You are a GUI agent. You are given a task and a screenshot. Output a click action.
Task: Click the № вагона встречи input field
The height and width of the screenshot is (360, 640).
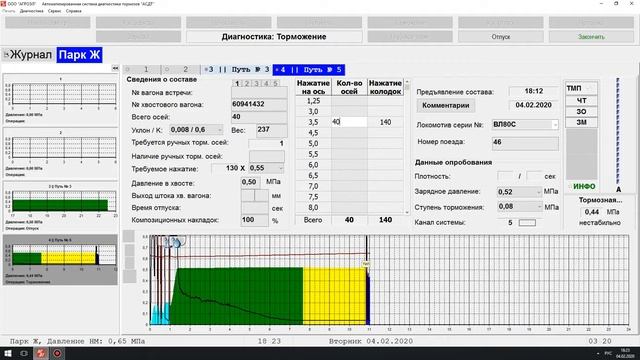(259, 93)
